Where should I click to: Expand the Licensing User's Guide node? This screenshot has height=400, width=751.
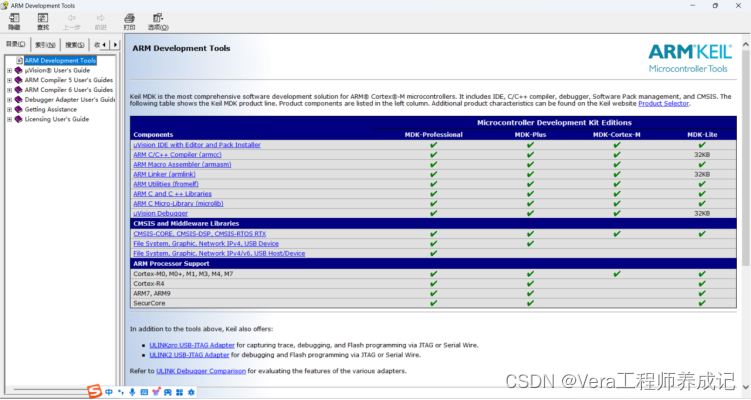(x=9, y=119)
